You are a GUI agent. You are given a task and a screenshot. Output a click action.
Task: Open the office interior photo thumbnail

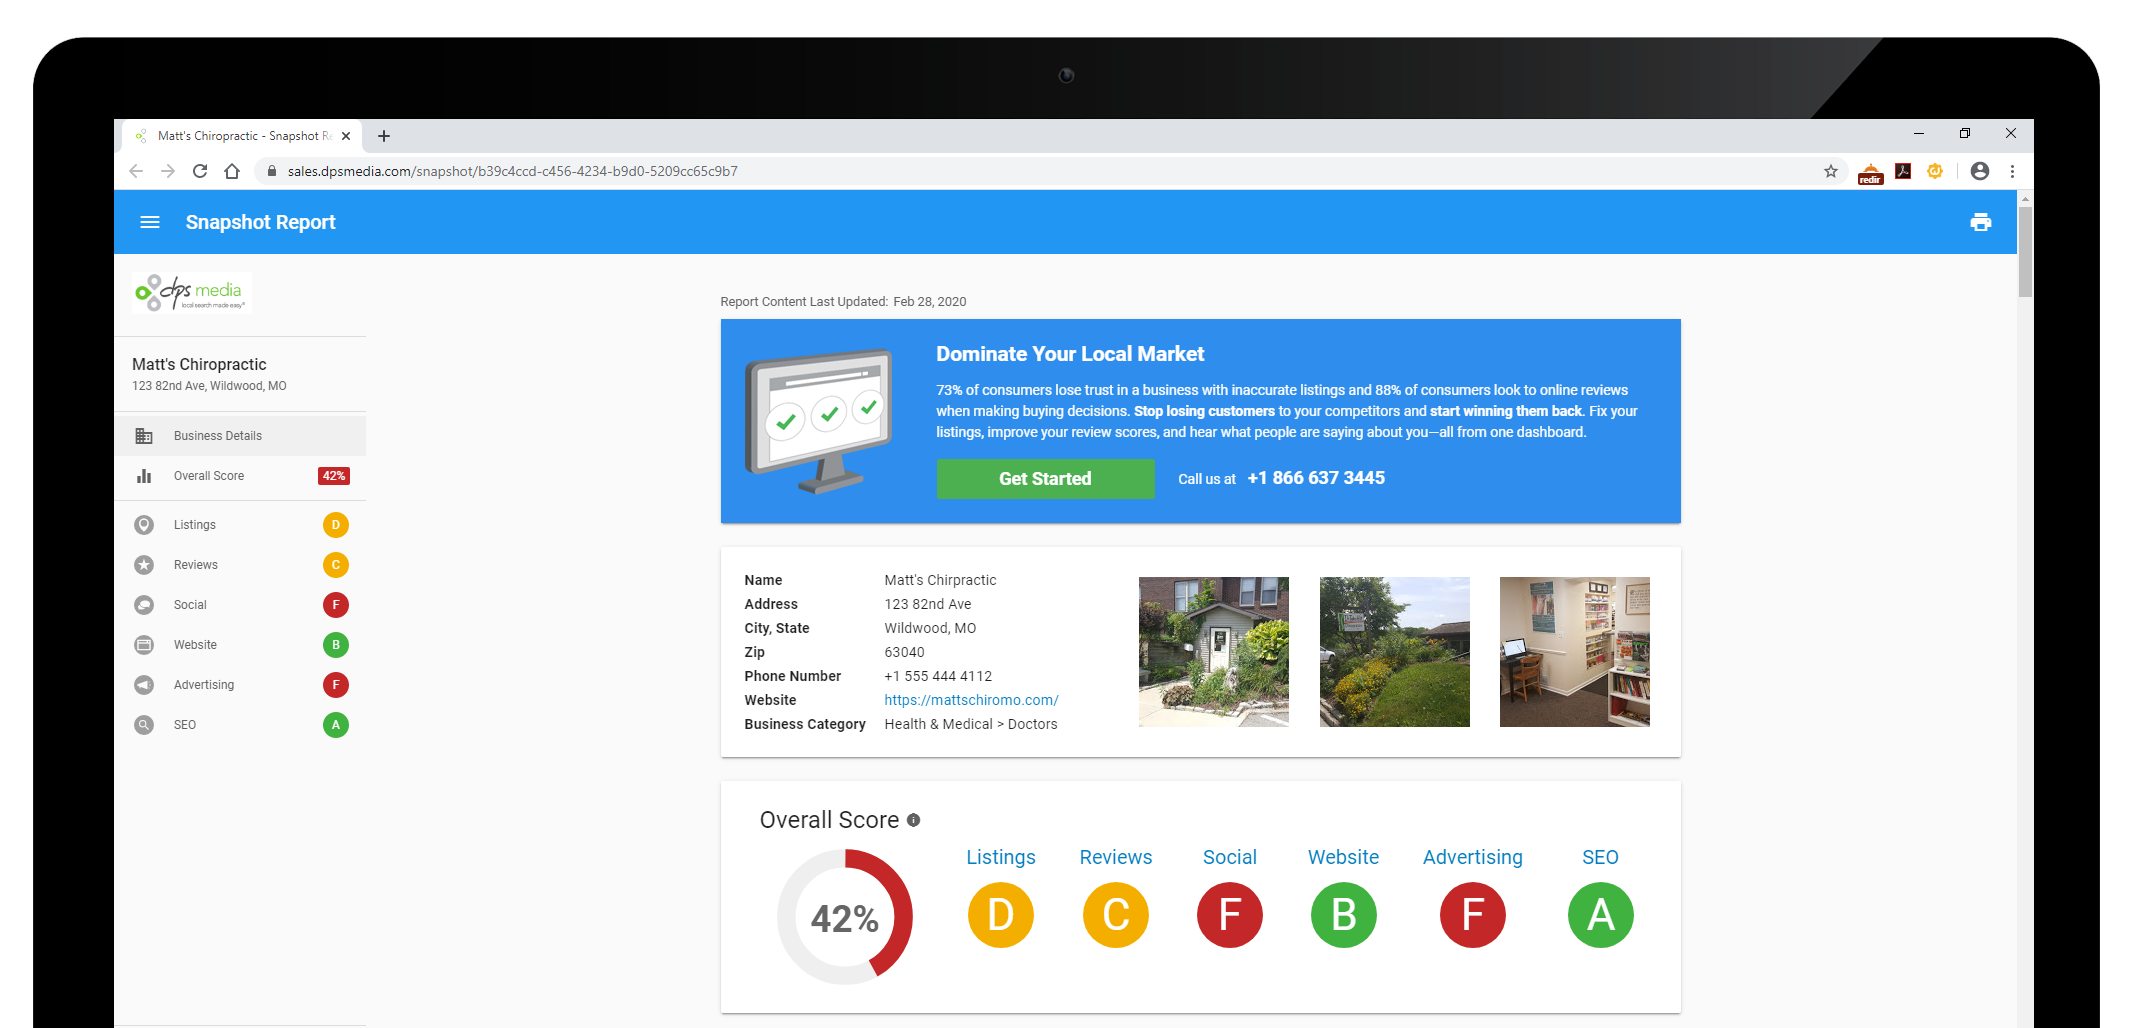[1574, 651]
